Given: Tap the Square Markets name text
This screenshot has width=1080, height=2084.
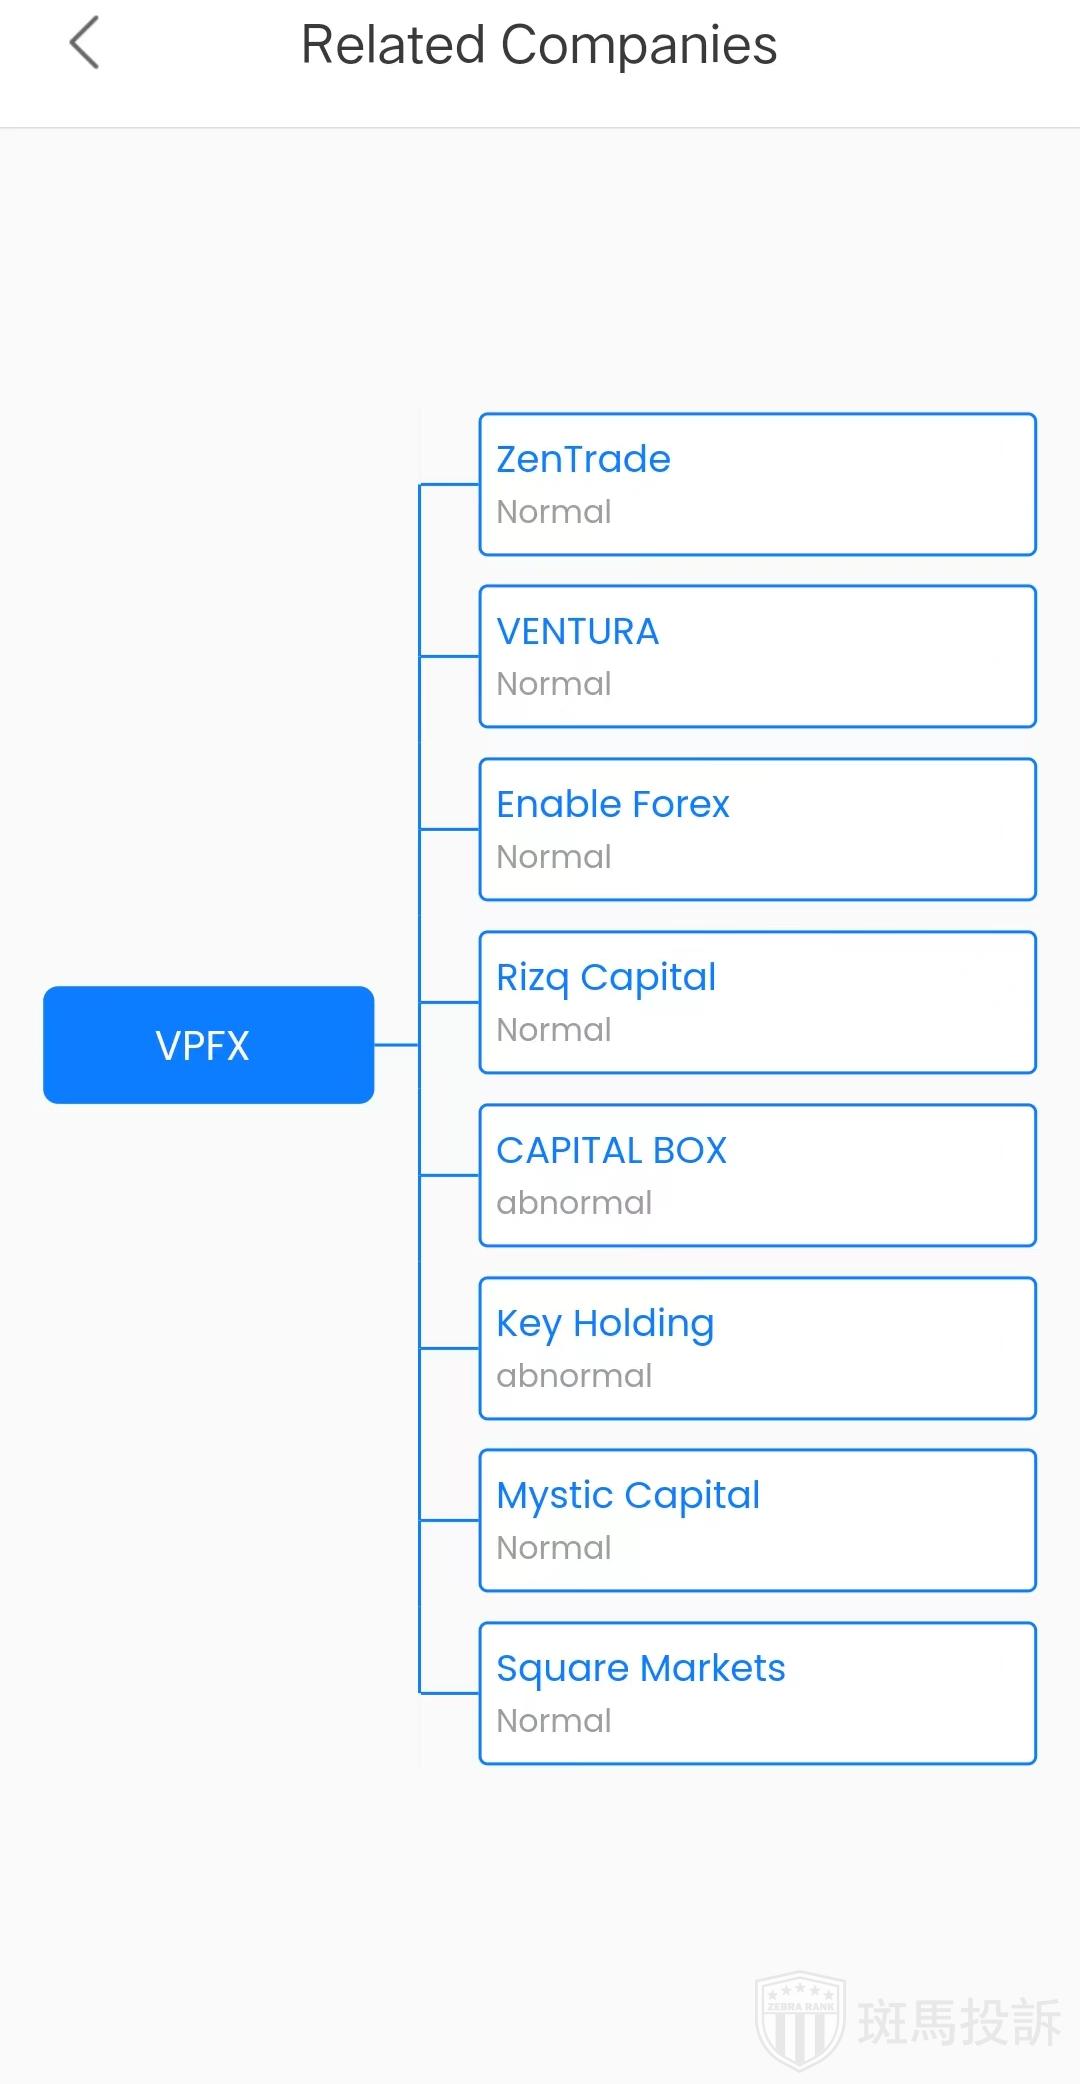Looking at the screenshot, I should pyautogui.click(x=640, y=1668).
